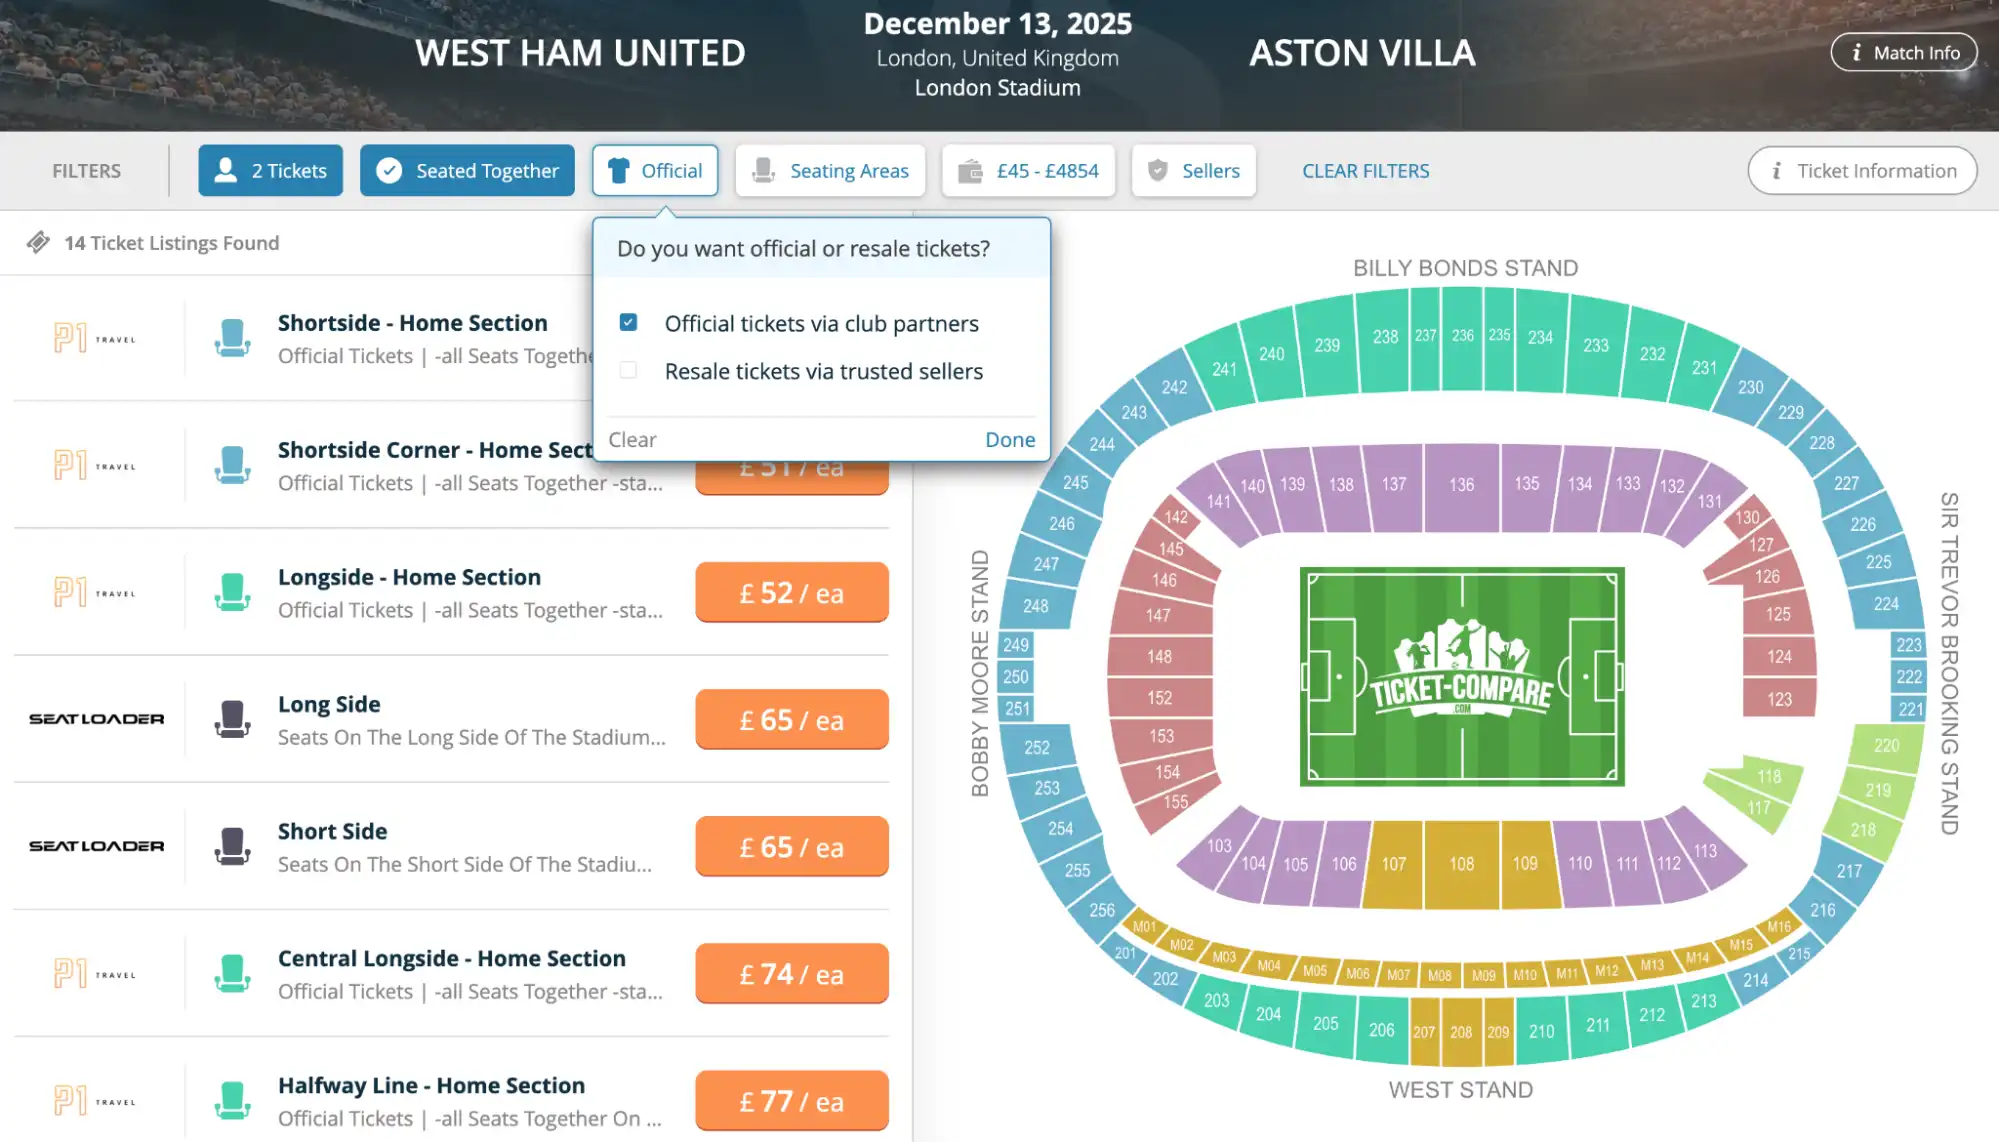Click the green seat icon beside Longside - Home Section
Viewport: 1999px width, 1143px height.
[x=233, y=591]
